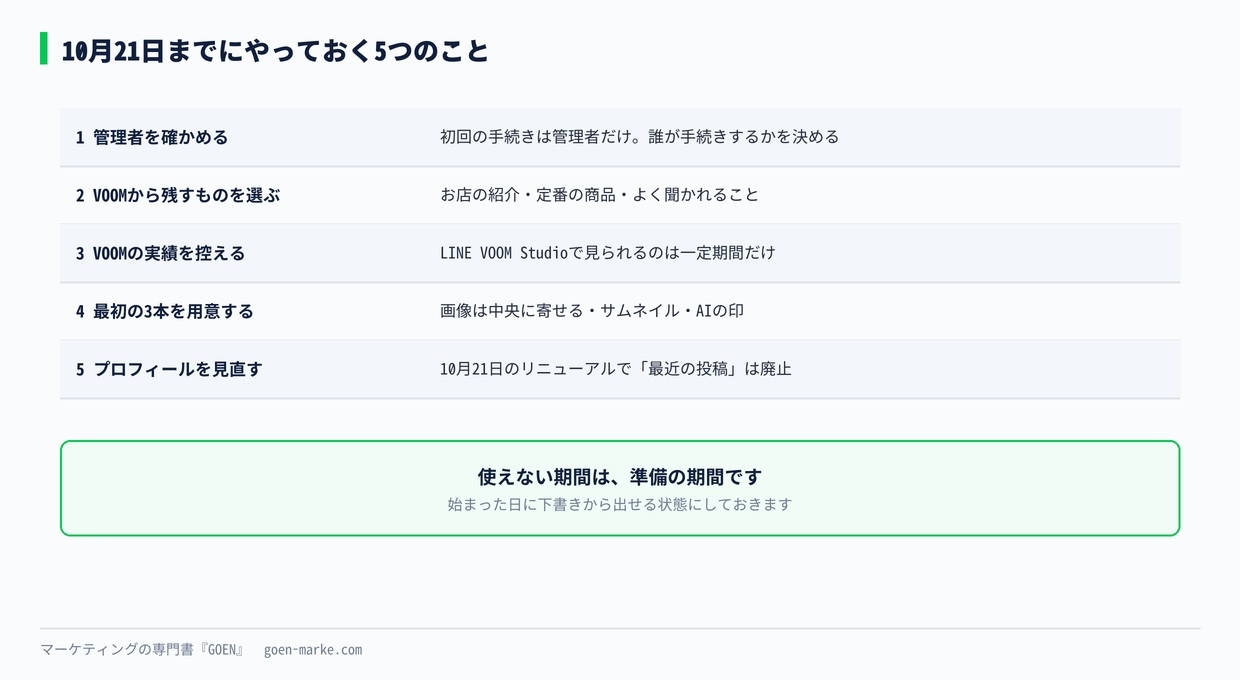Click the text '初回の手続きは管理者だけ。誰が手続きするかを決める'
This screenshot has height=680, width=1240.
pos(639,137)
